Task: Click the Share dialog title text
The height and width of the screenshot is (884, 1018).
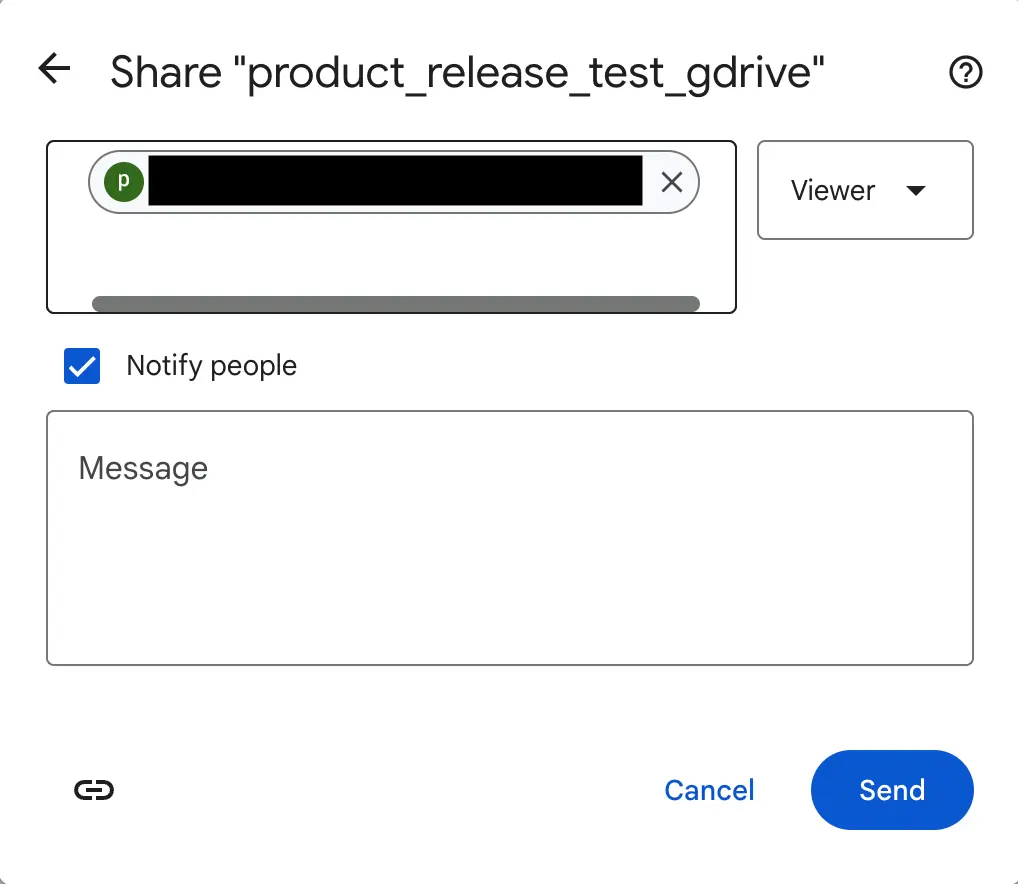Action: [x=468, y=72]
